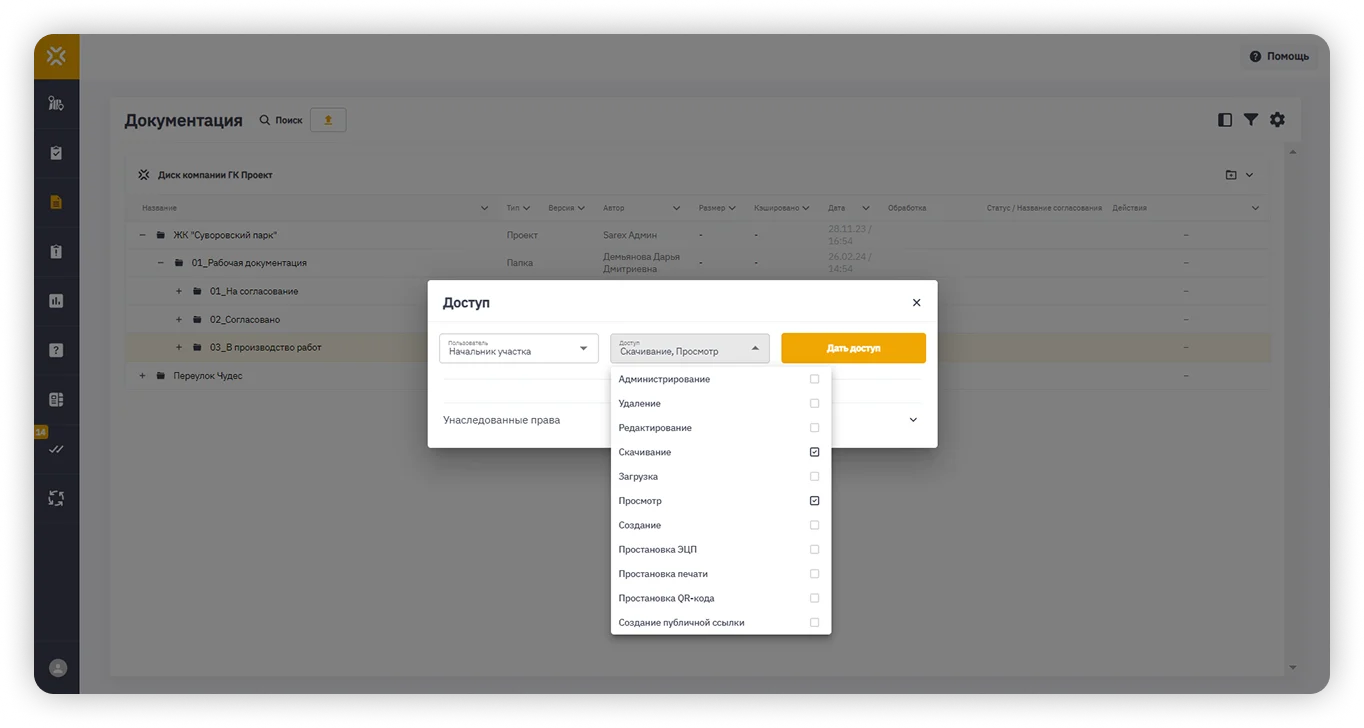Uncheck the Просмотр permission checkbox
This screenshot has width=1364, height=728.
click(814, 501)
